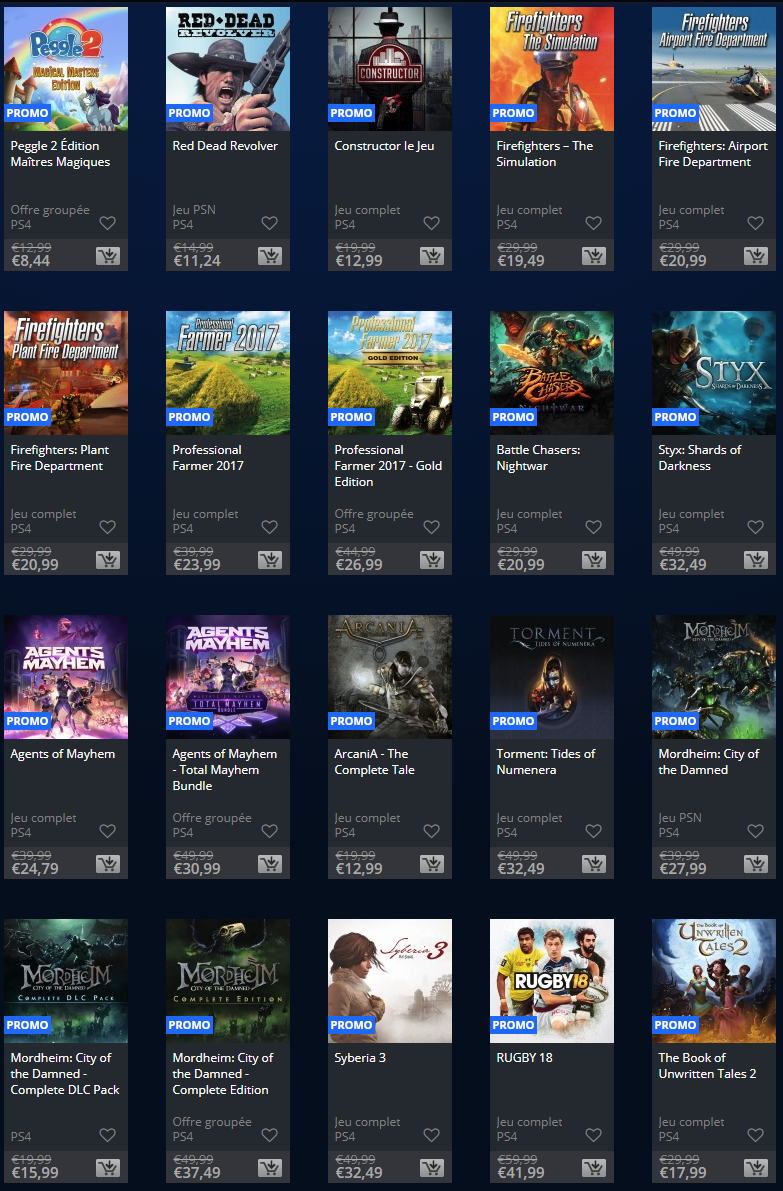Add Syberia 3 to the cart
The width and height of the screenshot is (783, 1191).
(x=431, y=1168)
